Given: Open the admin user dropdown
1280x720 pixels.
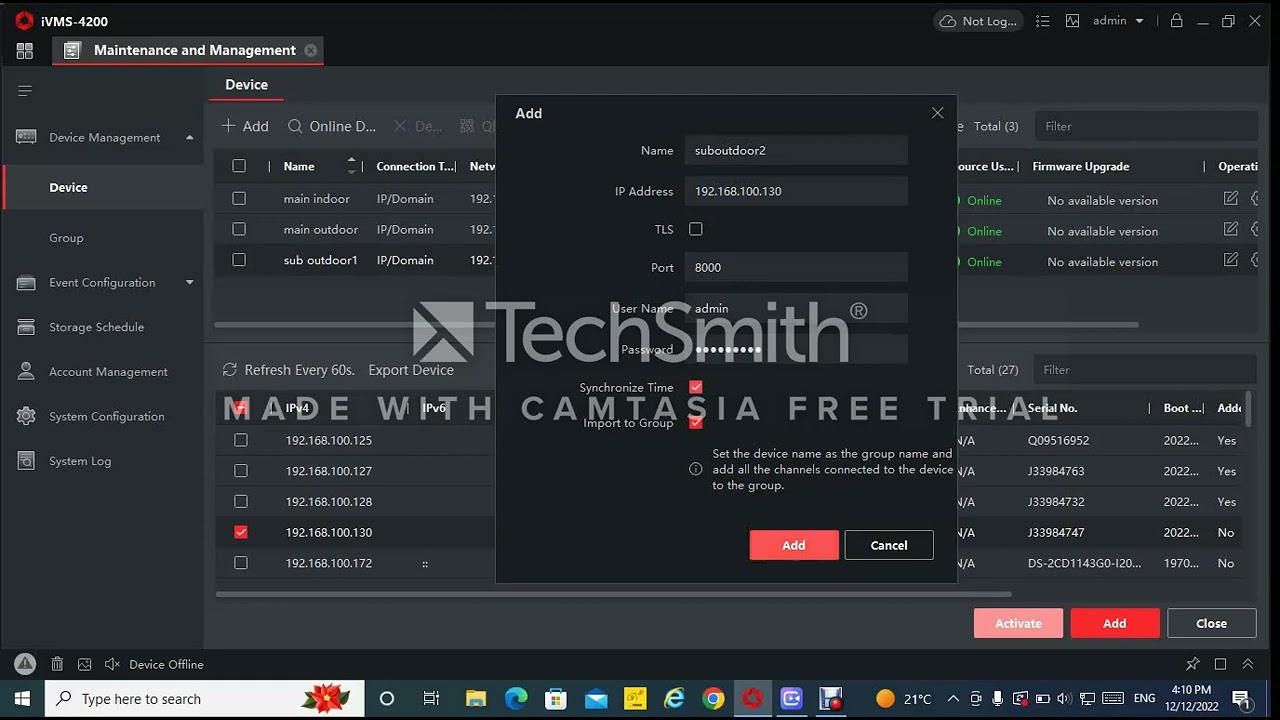Looking at the screenshot, I should click(x=1119, y=21).
